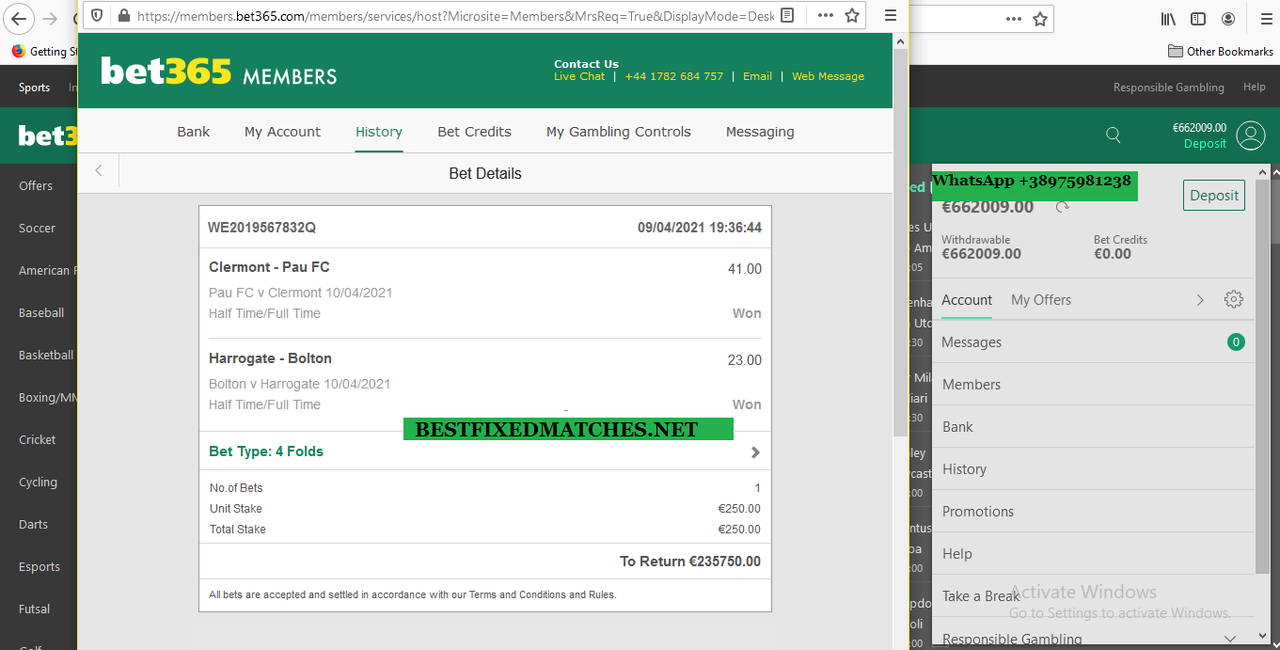Open Firefox library icon
Viewport: 1280px width, 650px height.
1168,18
